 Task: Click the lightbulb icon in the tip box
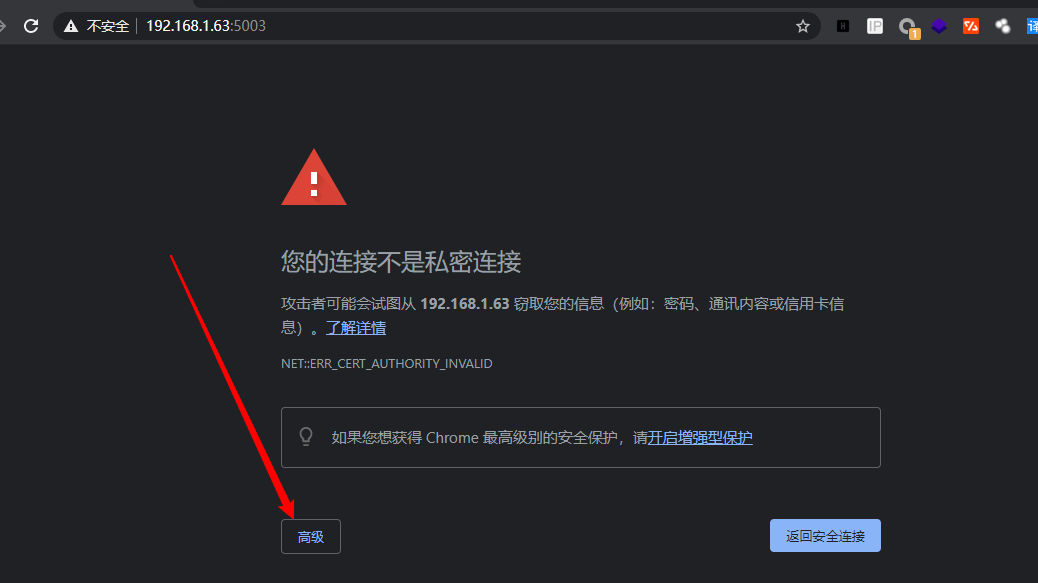(x=306, y=437)
